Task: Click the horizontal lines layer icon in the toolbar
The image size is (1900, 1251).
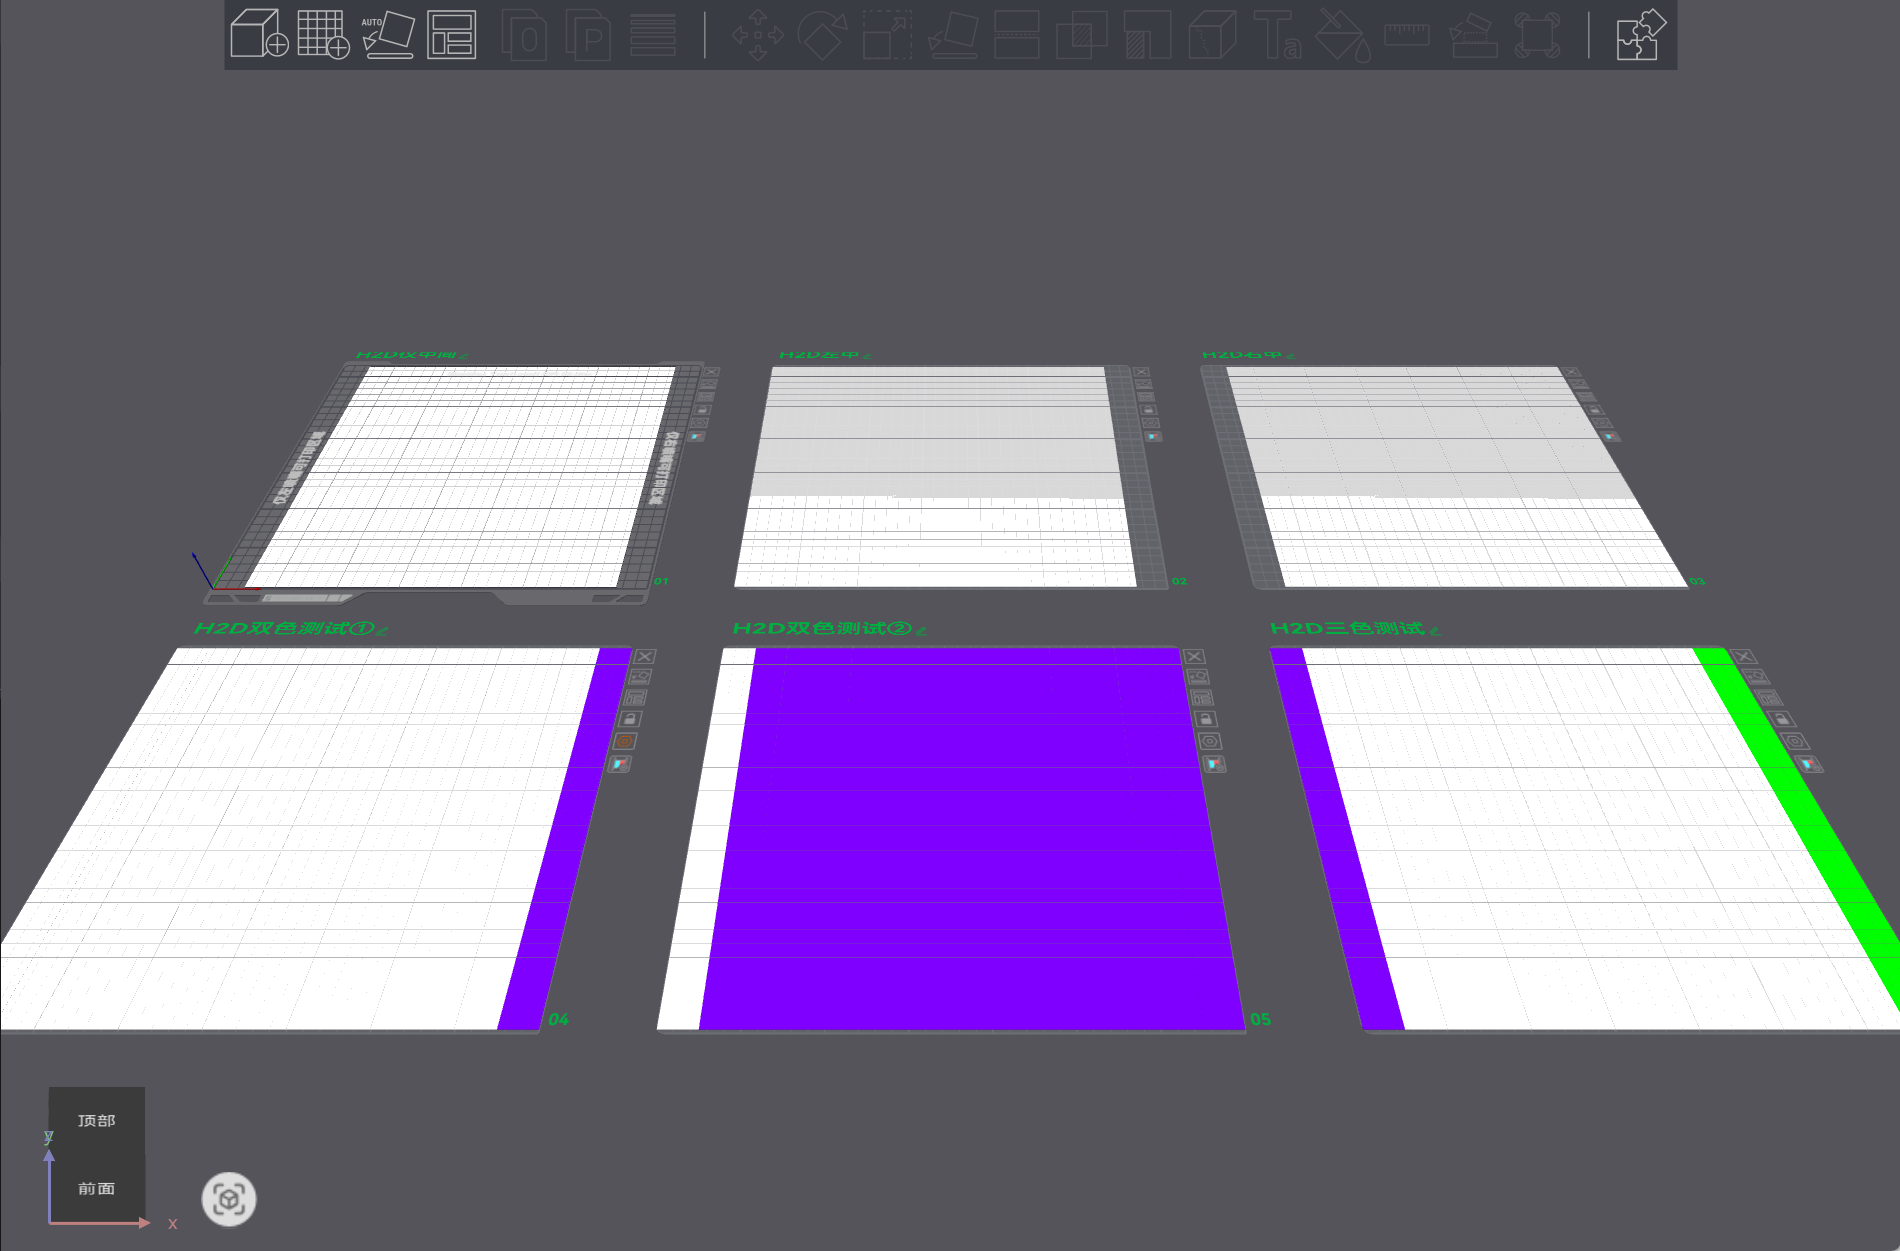Action: coord(653,34)
